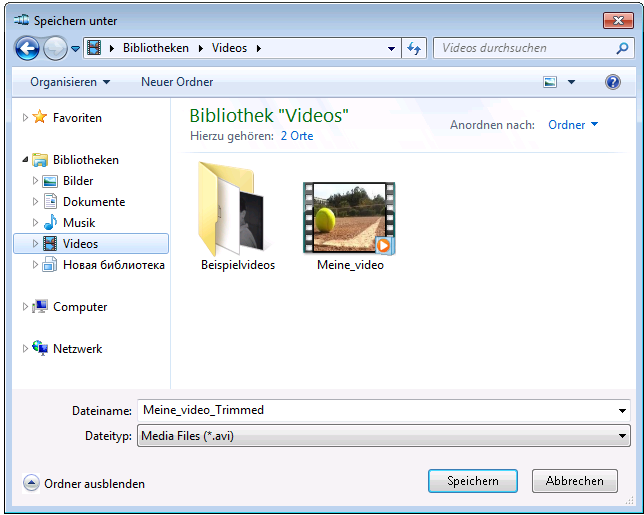Select the Beispielvideos folder icon
644x515 pixels.
pyautogui.click(x=231, y=208)
